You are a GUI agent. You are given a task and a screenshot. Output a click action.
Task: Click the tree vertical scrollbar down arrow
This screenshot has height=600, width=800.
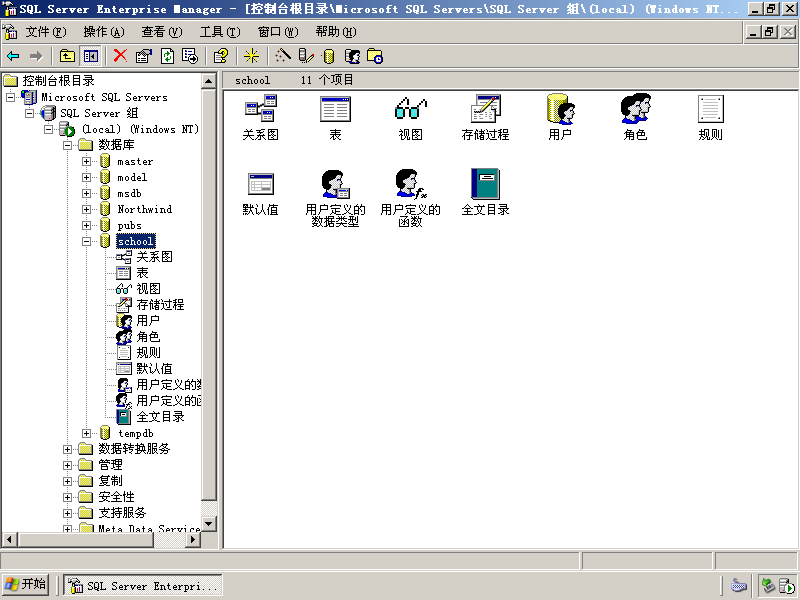pyautogui.click(x=209, y=524)
